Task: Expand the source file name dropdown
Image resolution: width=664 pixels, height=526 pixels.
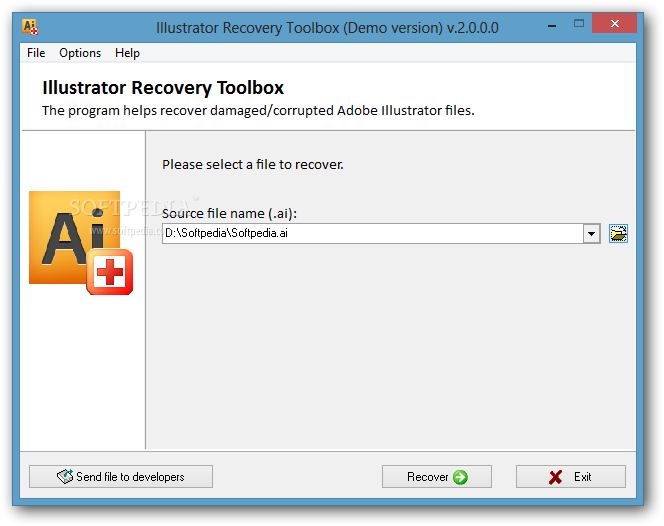Action: coord(592,234)
